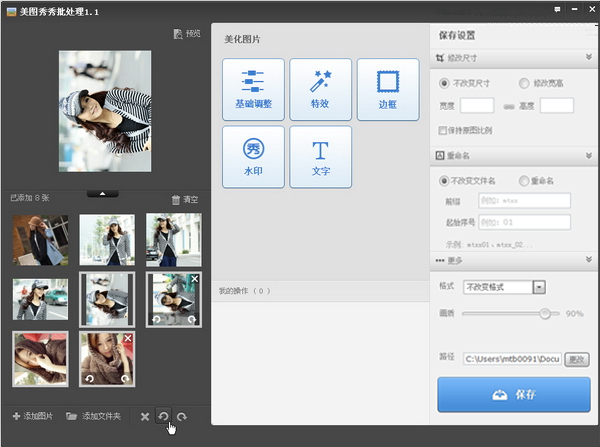Click the 我的操作 (0) operations header
The height and width of the screenshot is (447, 600).
point(245,291)
